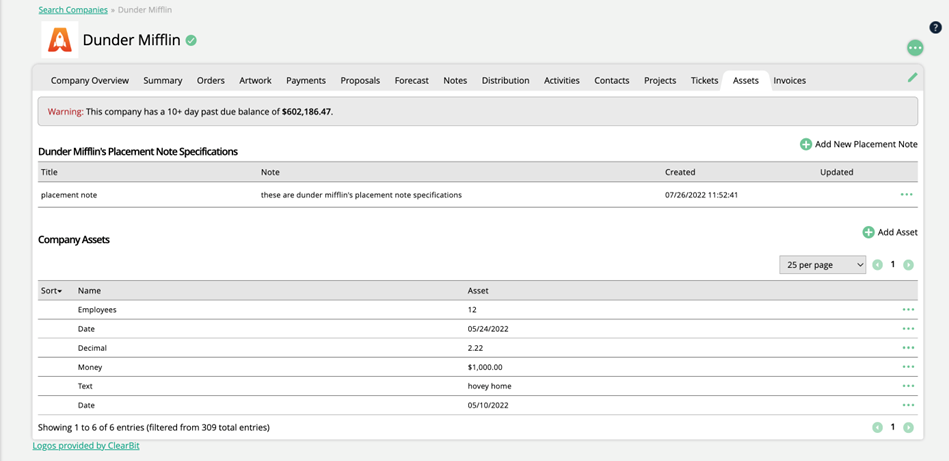
Task: Switch to the Tickets tab
Action: tap(704, 80)
